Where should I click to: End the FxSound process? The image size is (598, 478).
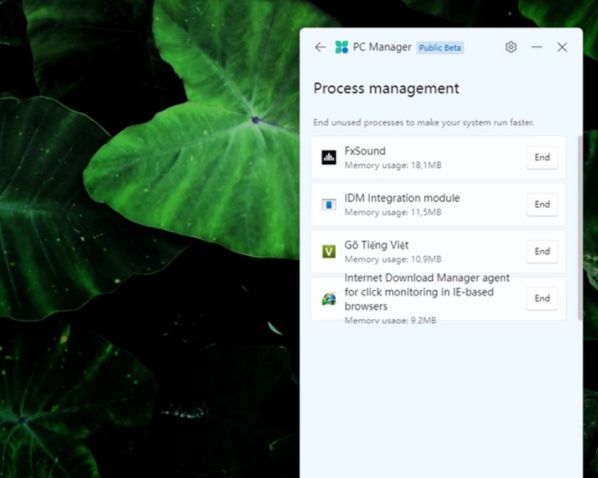click(542, 157)
